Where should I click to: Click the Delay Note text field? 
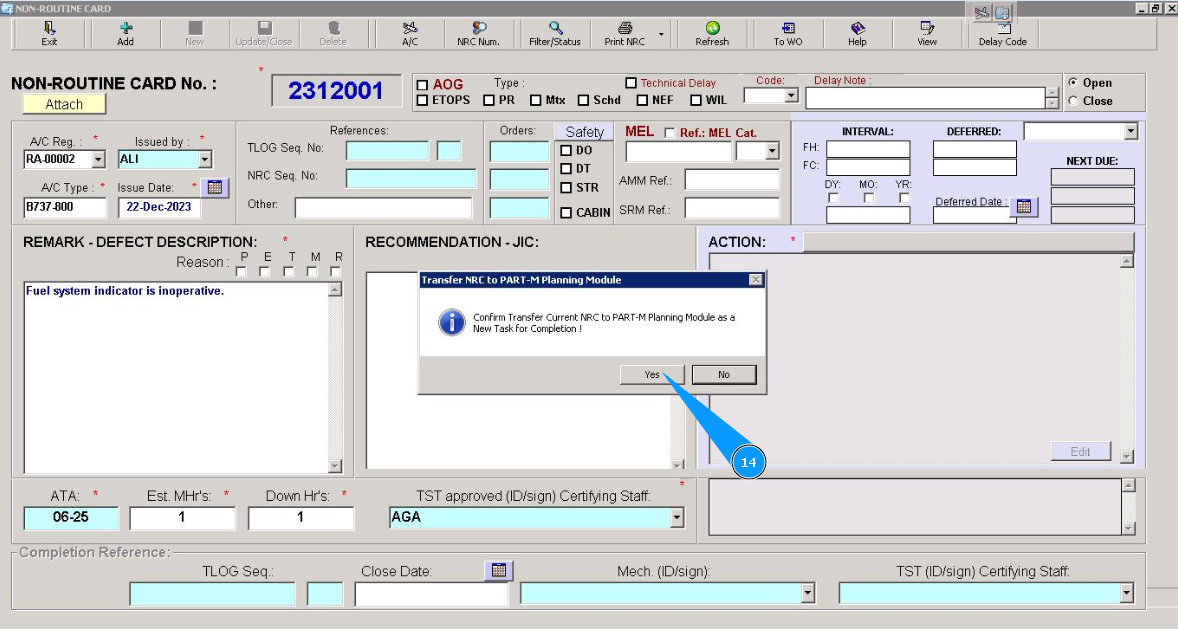(x=926, y=98)
